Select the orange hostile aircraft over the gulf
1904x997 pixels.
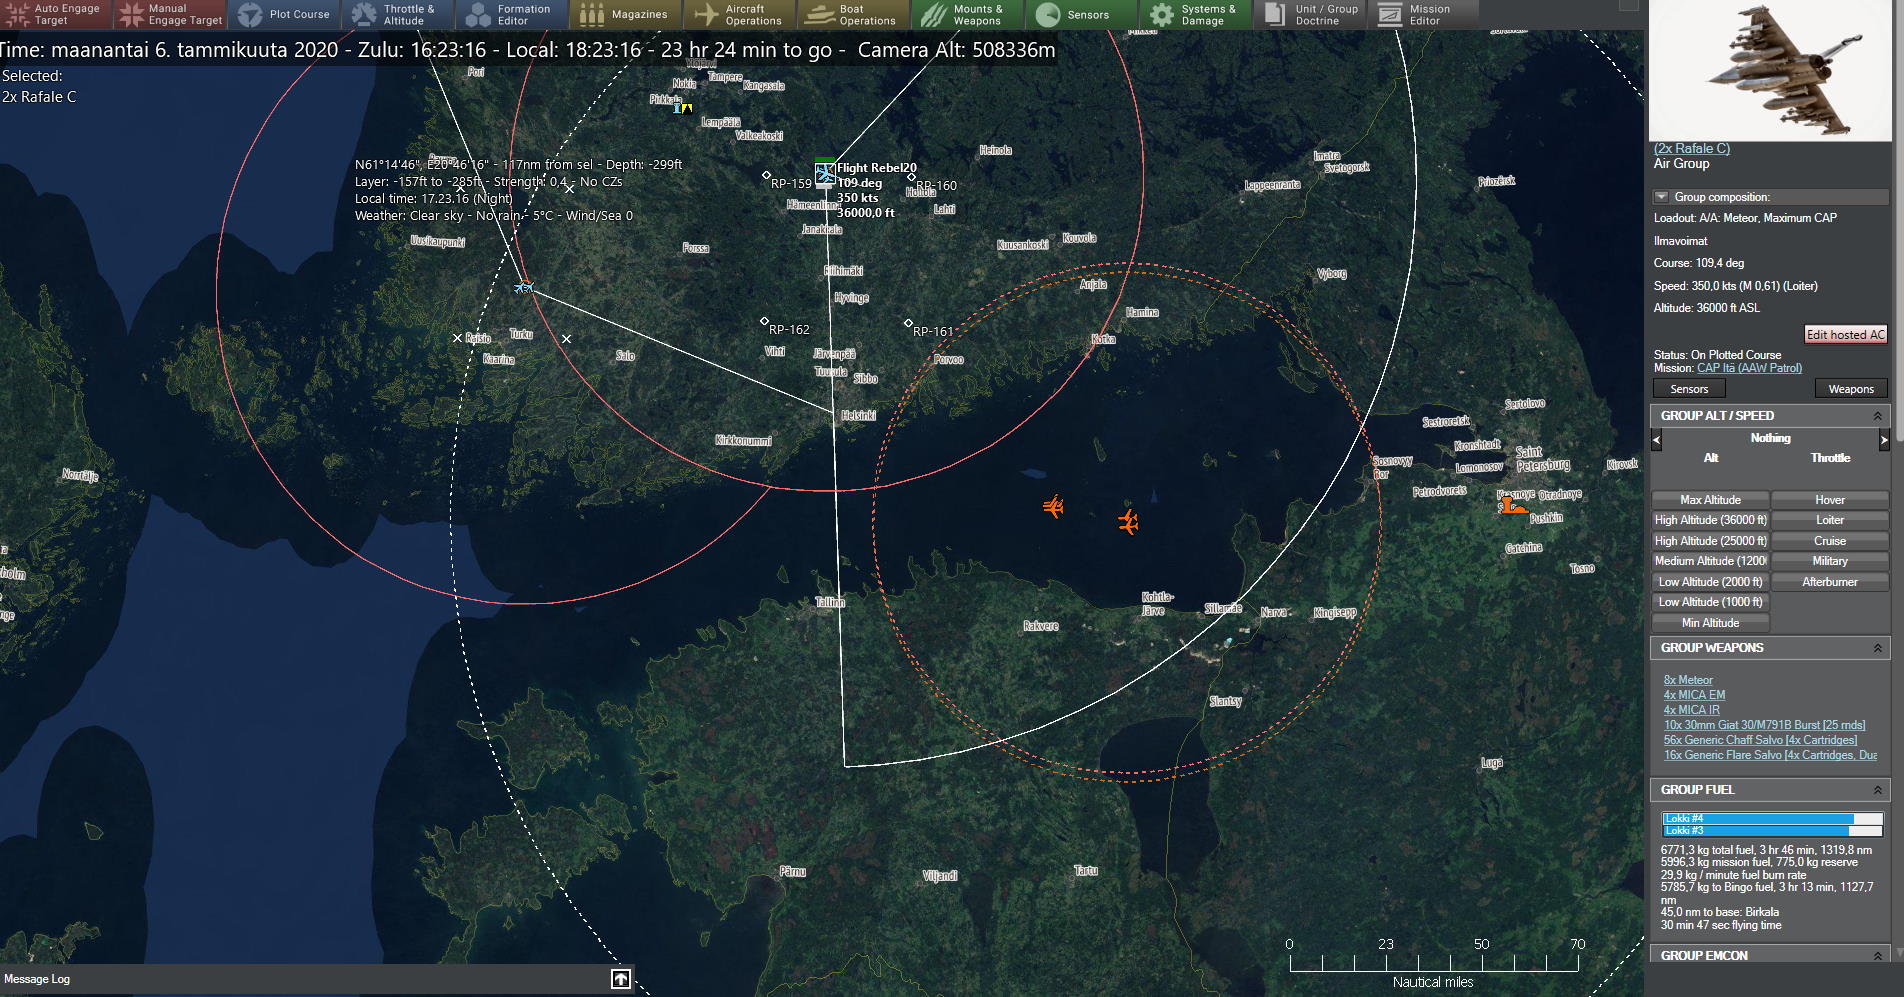pos(1053,507)
